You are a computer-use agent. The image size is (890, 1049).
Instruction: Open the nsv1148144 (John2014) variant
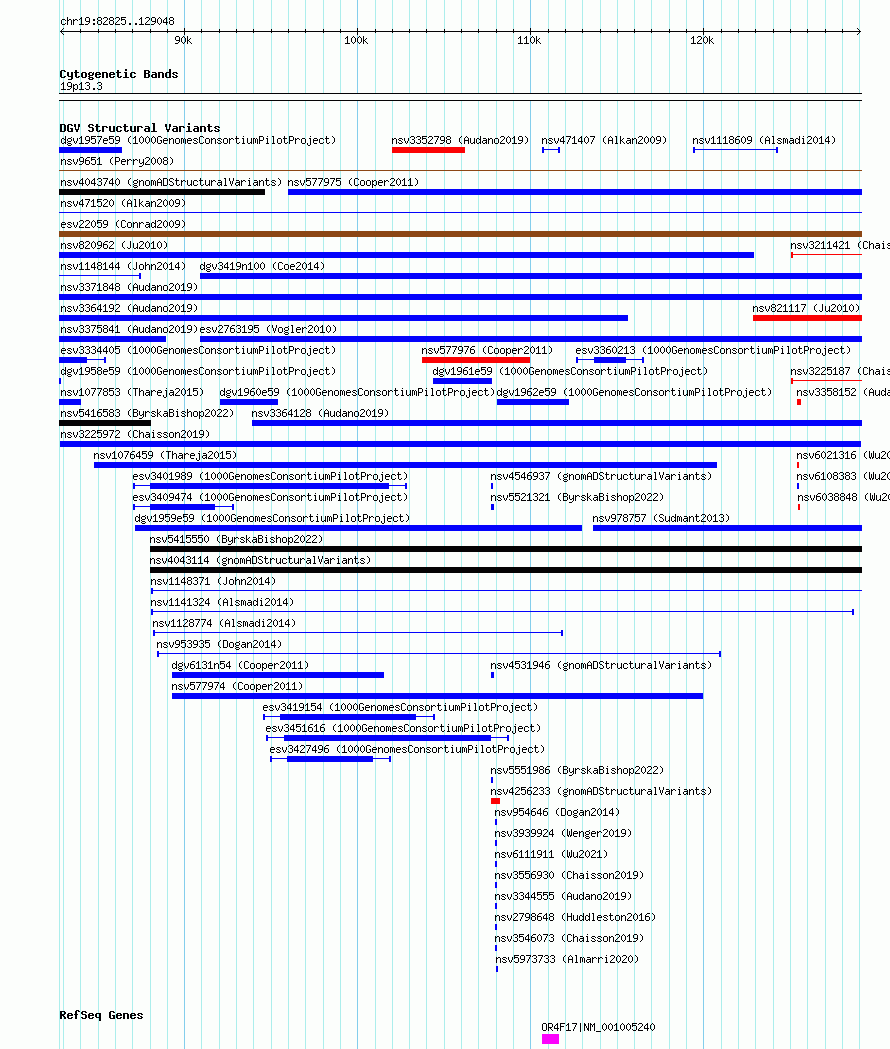coord(123,266)
